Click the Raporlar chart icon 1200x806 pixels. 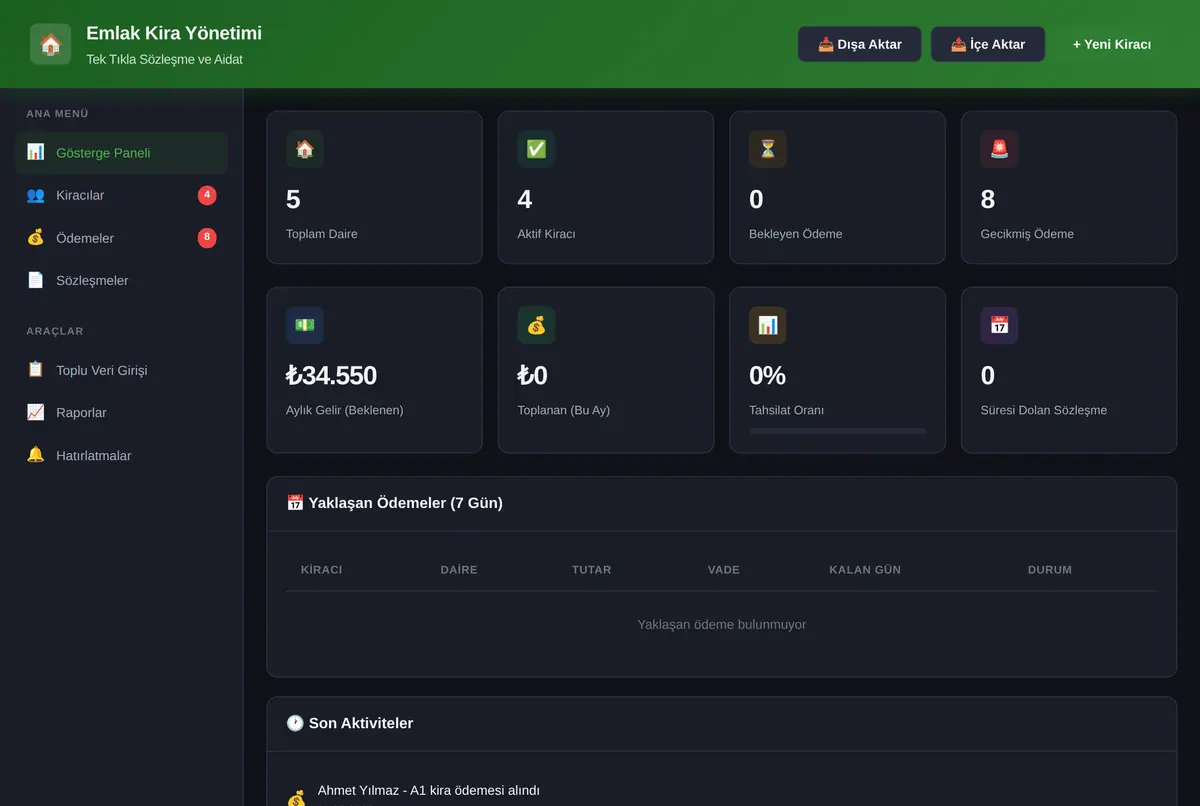[x=36, y=412]
